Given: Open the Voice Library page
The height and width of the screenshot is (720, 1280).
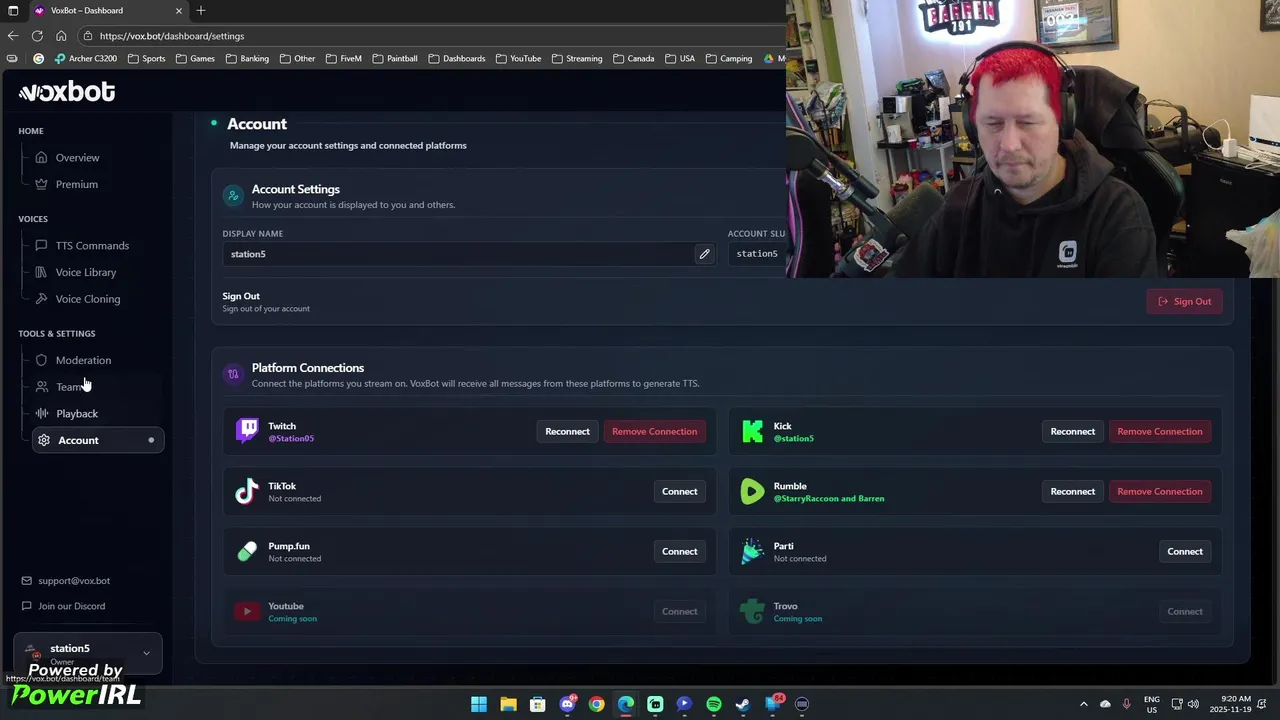Looking at the screenshot, I should pyautogui.click(x=86, y=272).
